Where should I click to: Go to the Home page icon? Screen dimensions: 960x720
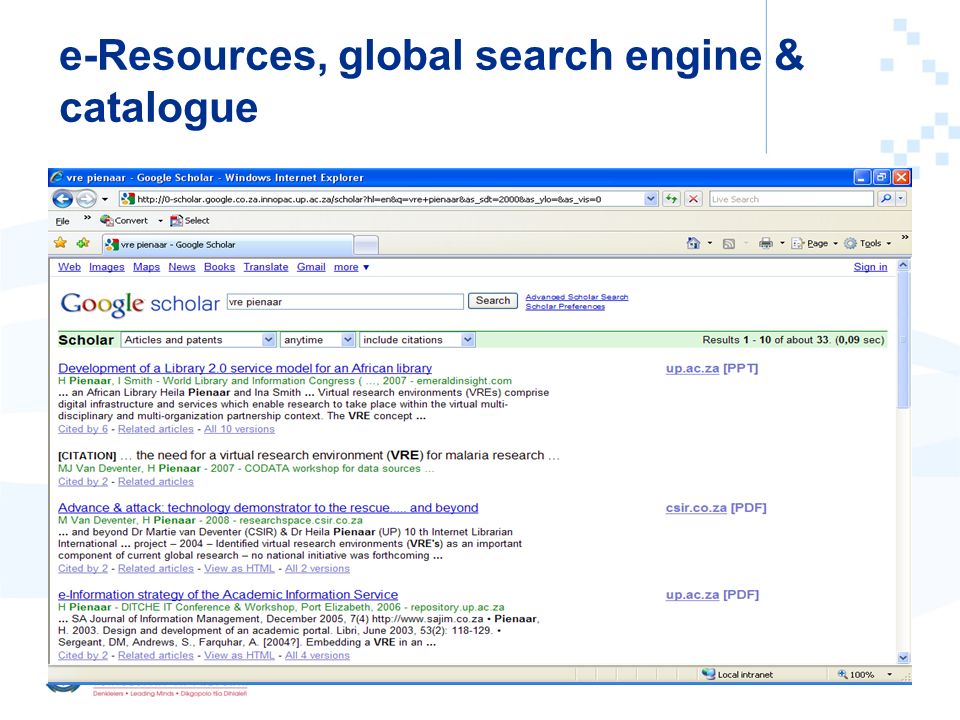[693, 243]
